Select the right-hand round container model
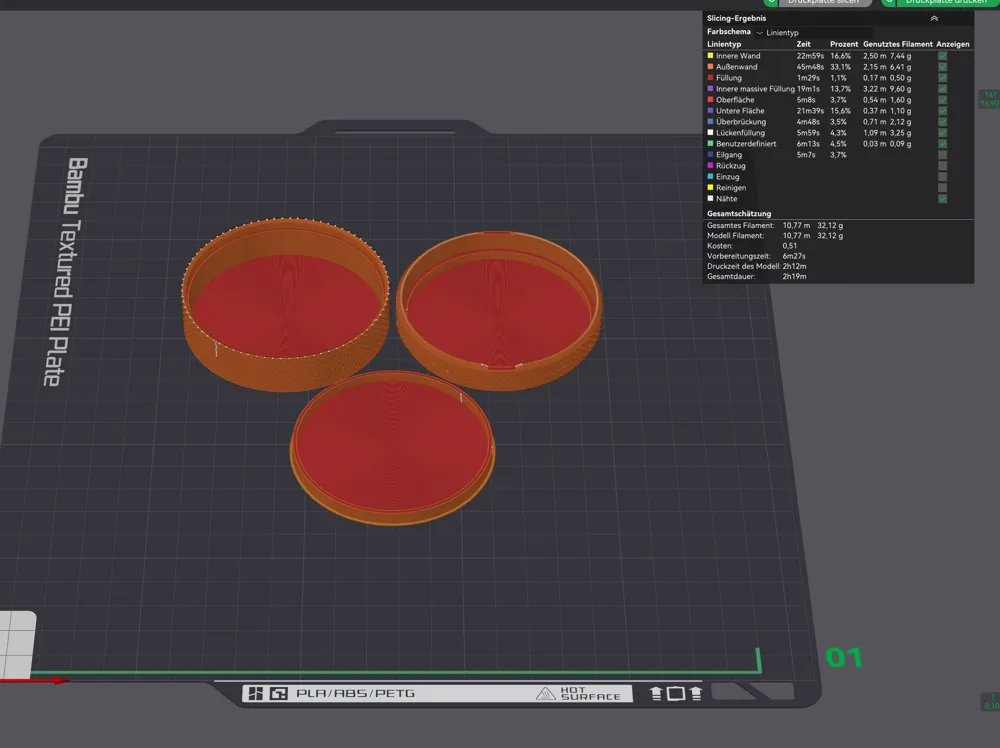This screenshot has width=1000, height=748. pos(500,305)
